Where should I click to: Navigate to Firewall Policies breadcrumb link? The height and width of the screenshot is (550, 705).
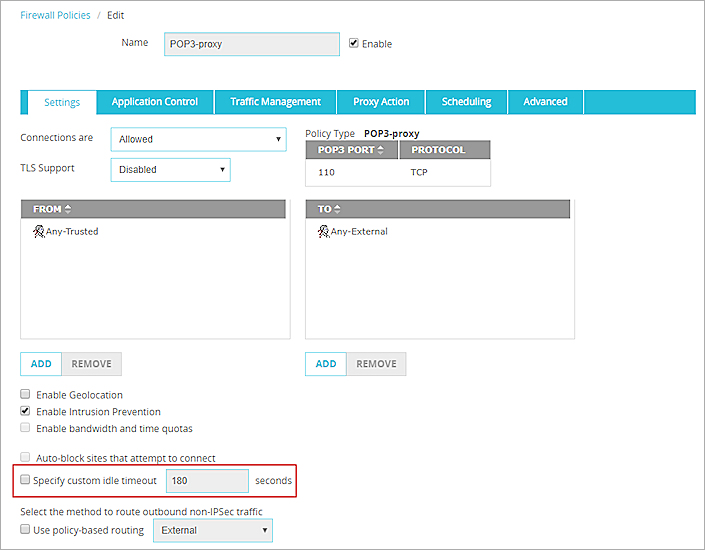click(55, 16)
